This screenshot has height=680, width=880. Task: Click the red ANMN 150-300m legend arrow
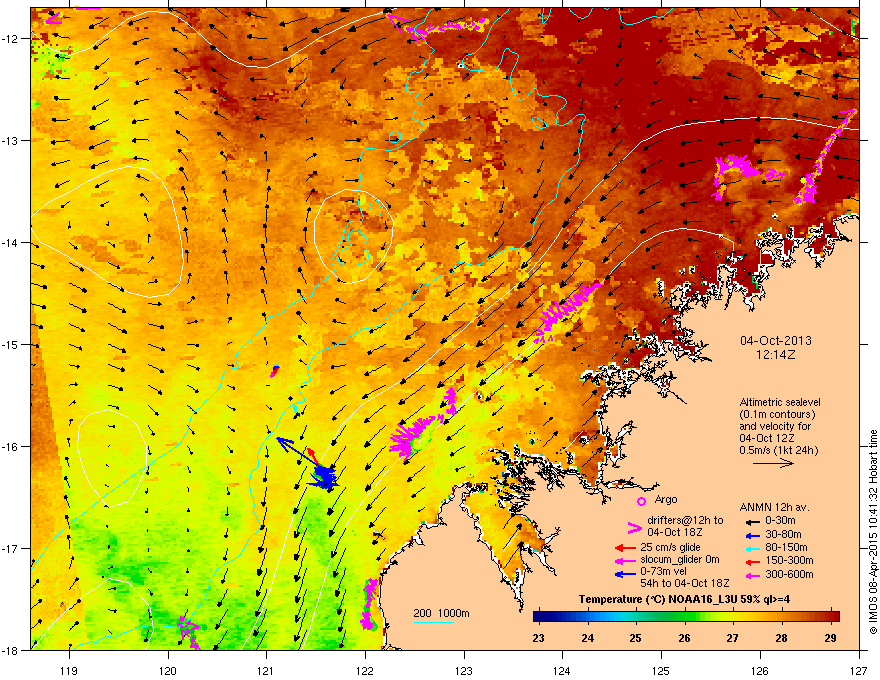[751, 561]
